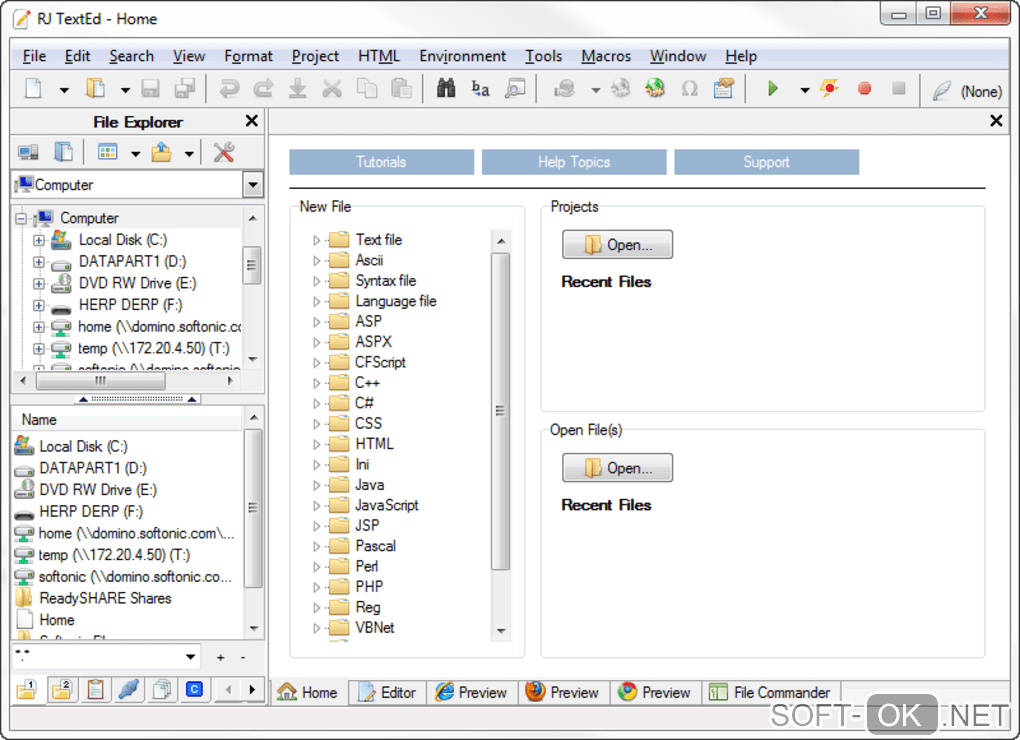Click the File Explorer up folder icon
Viewport: 1020px width, 740px height.
tap(161, 152)
